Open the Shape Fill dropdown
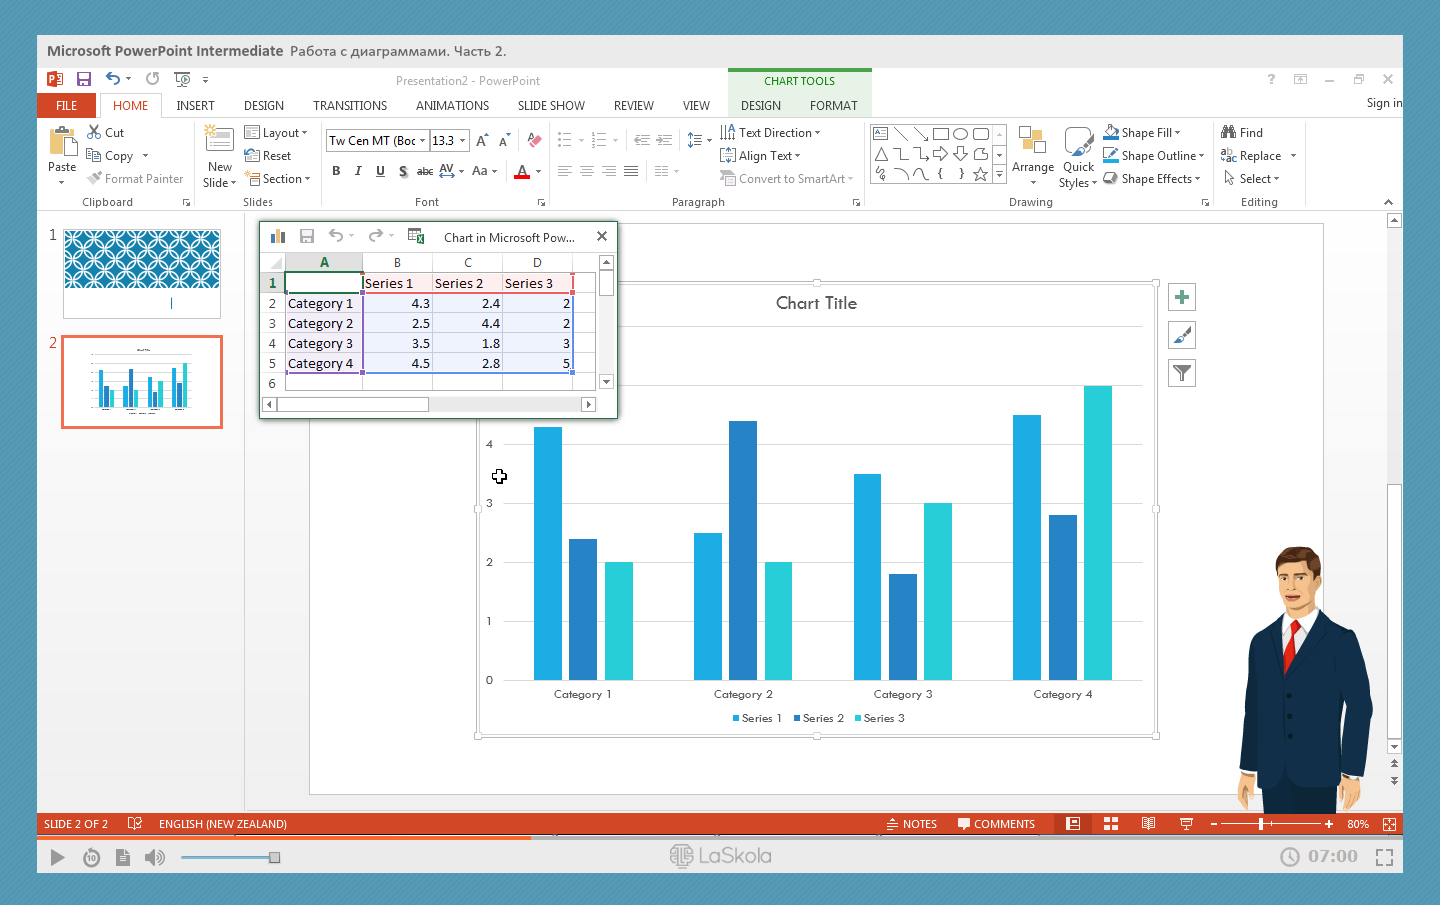 tap(1150, 133)
